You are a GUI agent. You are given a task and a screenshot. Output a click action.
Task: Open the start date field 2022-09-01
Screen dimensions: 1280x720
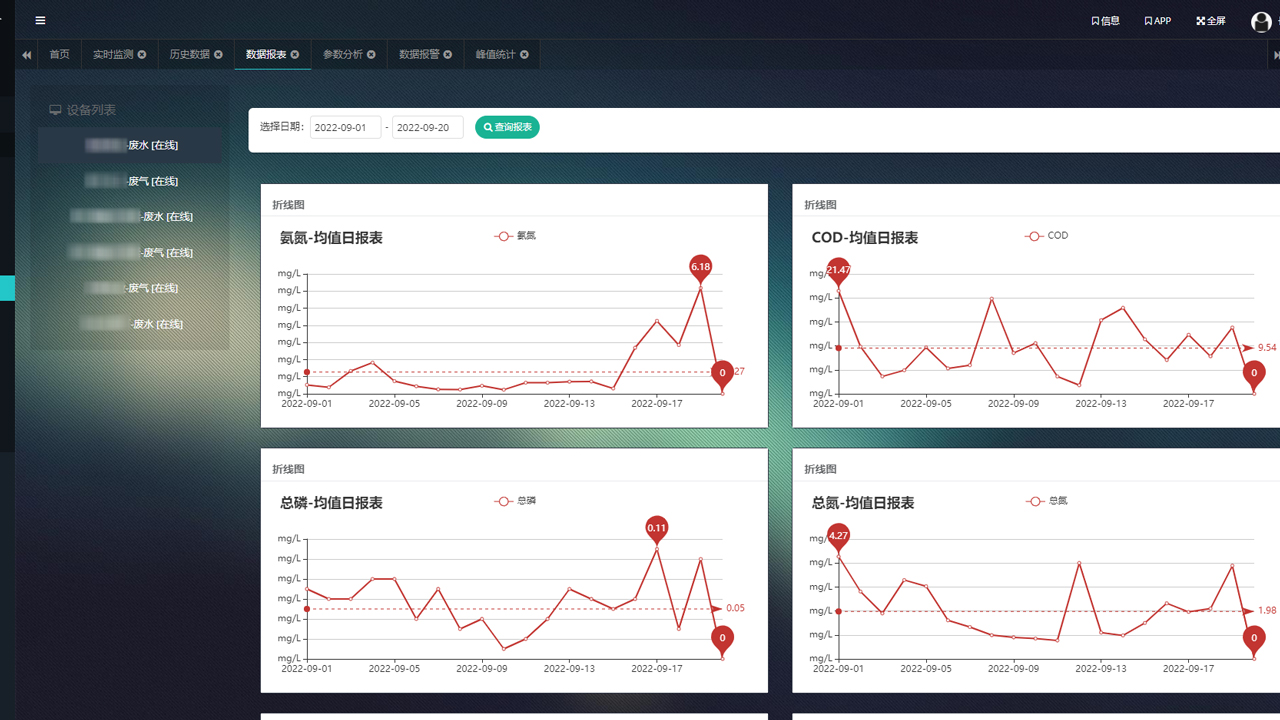tap(345, 128)
